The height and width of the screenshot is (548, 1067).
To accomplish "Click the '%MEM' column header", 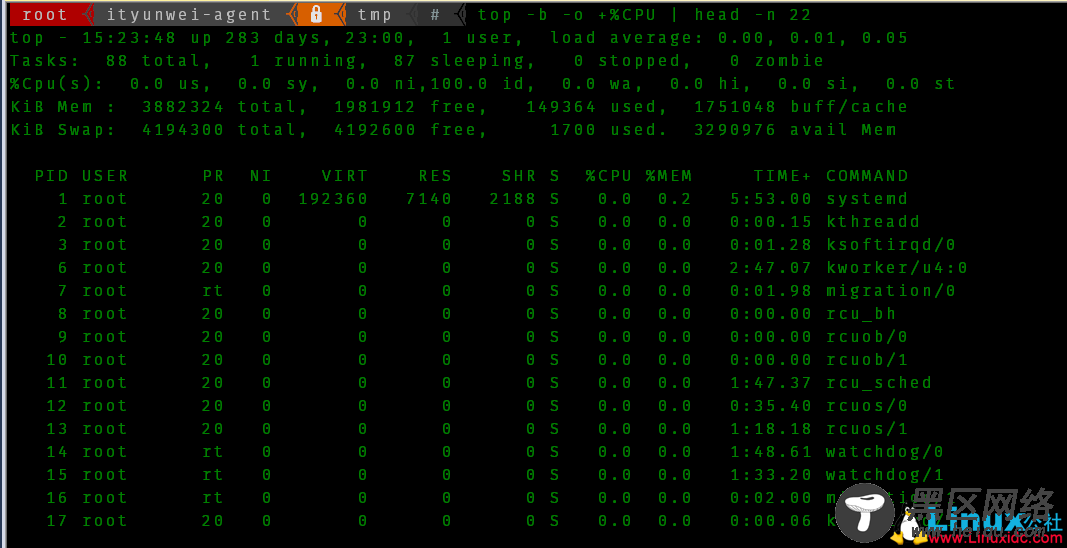I will [669, 176].
